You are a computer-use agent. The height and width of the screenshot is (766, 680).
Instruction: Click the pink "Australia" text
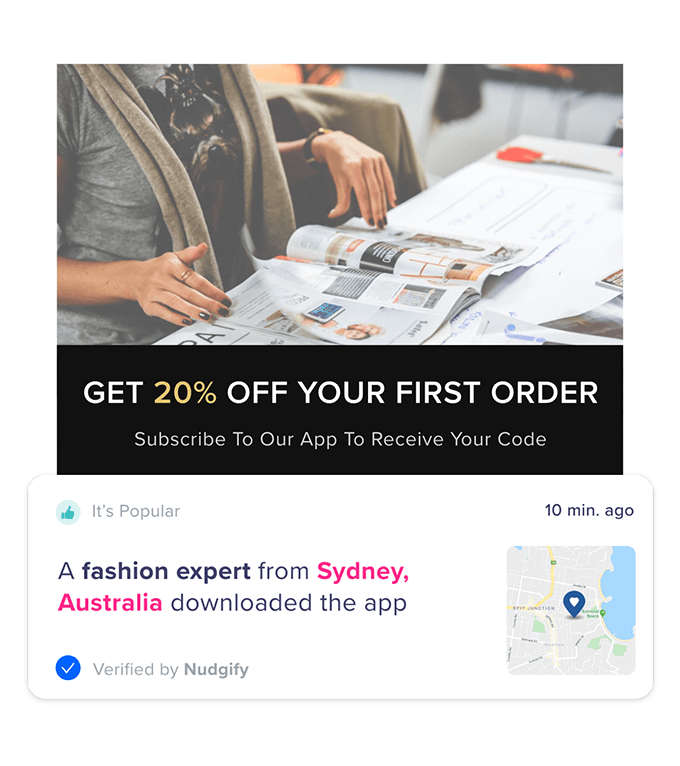tap(110, 602)
